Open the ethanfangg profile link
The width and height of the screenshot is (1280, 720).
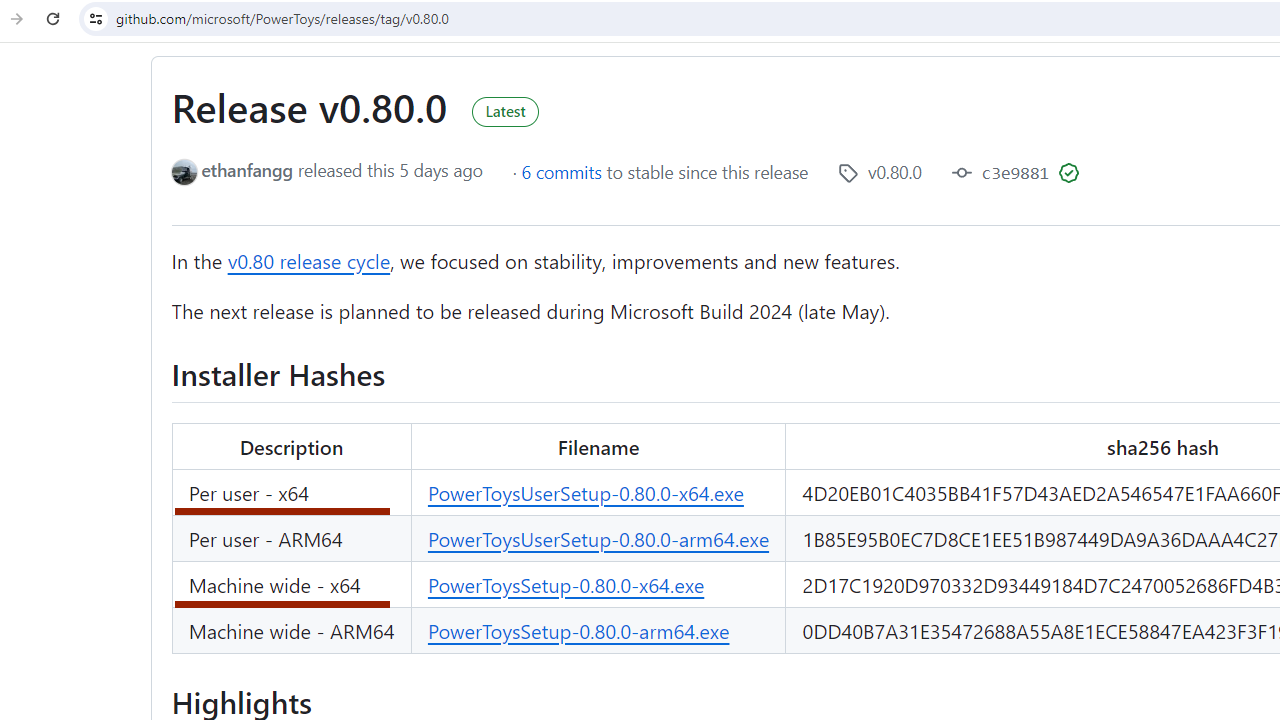(247, 171)
